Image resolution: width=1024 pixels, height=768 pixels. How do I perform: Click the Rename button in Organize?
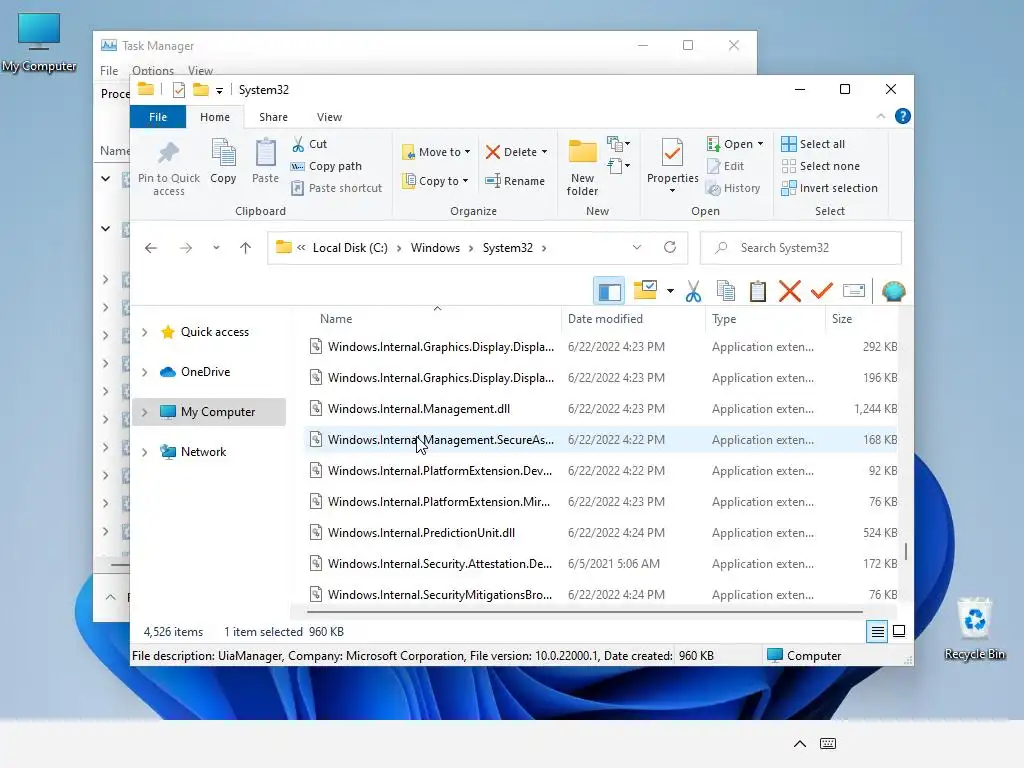click(515, 181)
